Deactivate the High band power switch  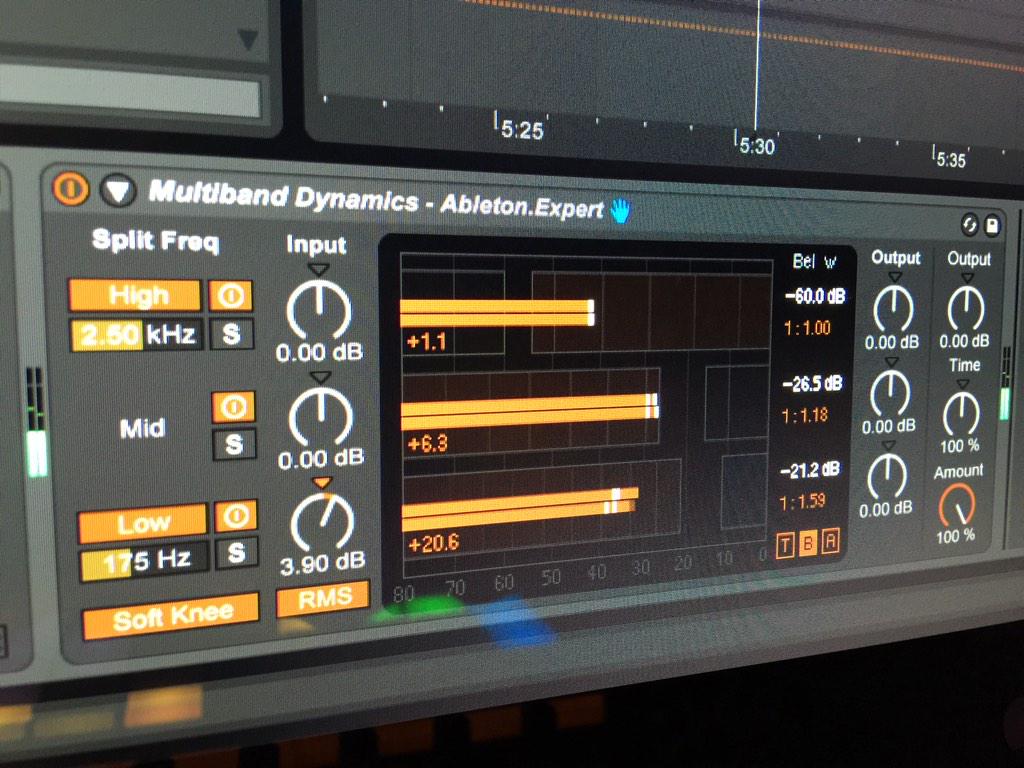click(x=231, y=296)
